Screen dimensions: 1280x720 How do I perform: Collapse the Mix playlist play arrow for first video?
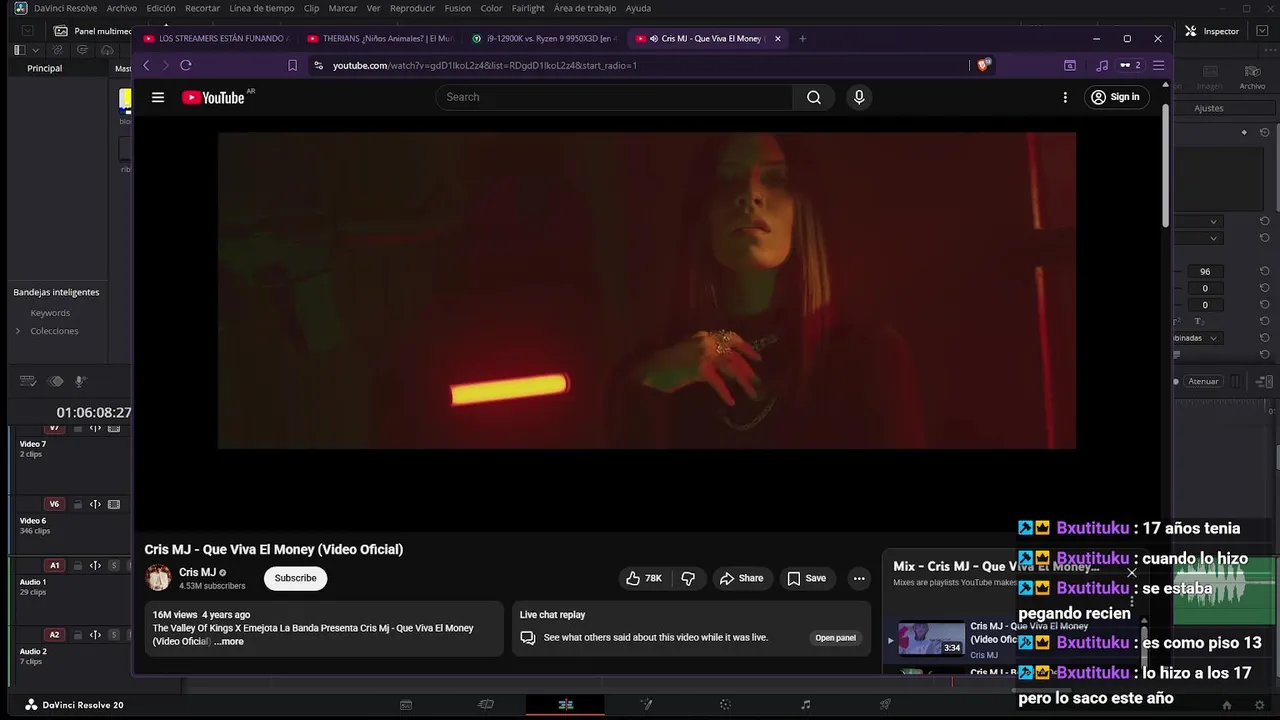point(890,640)
